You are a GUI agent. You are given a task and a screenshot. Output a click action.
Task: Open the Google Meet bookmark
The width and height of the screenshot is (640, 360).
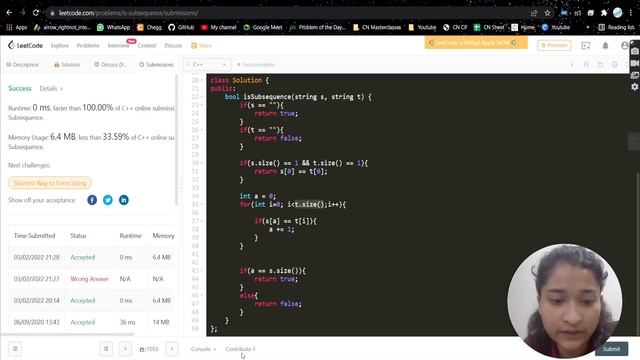coord(262,27)
